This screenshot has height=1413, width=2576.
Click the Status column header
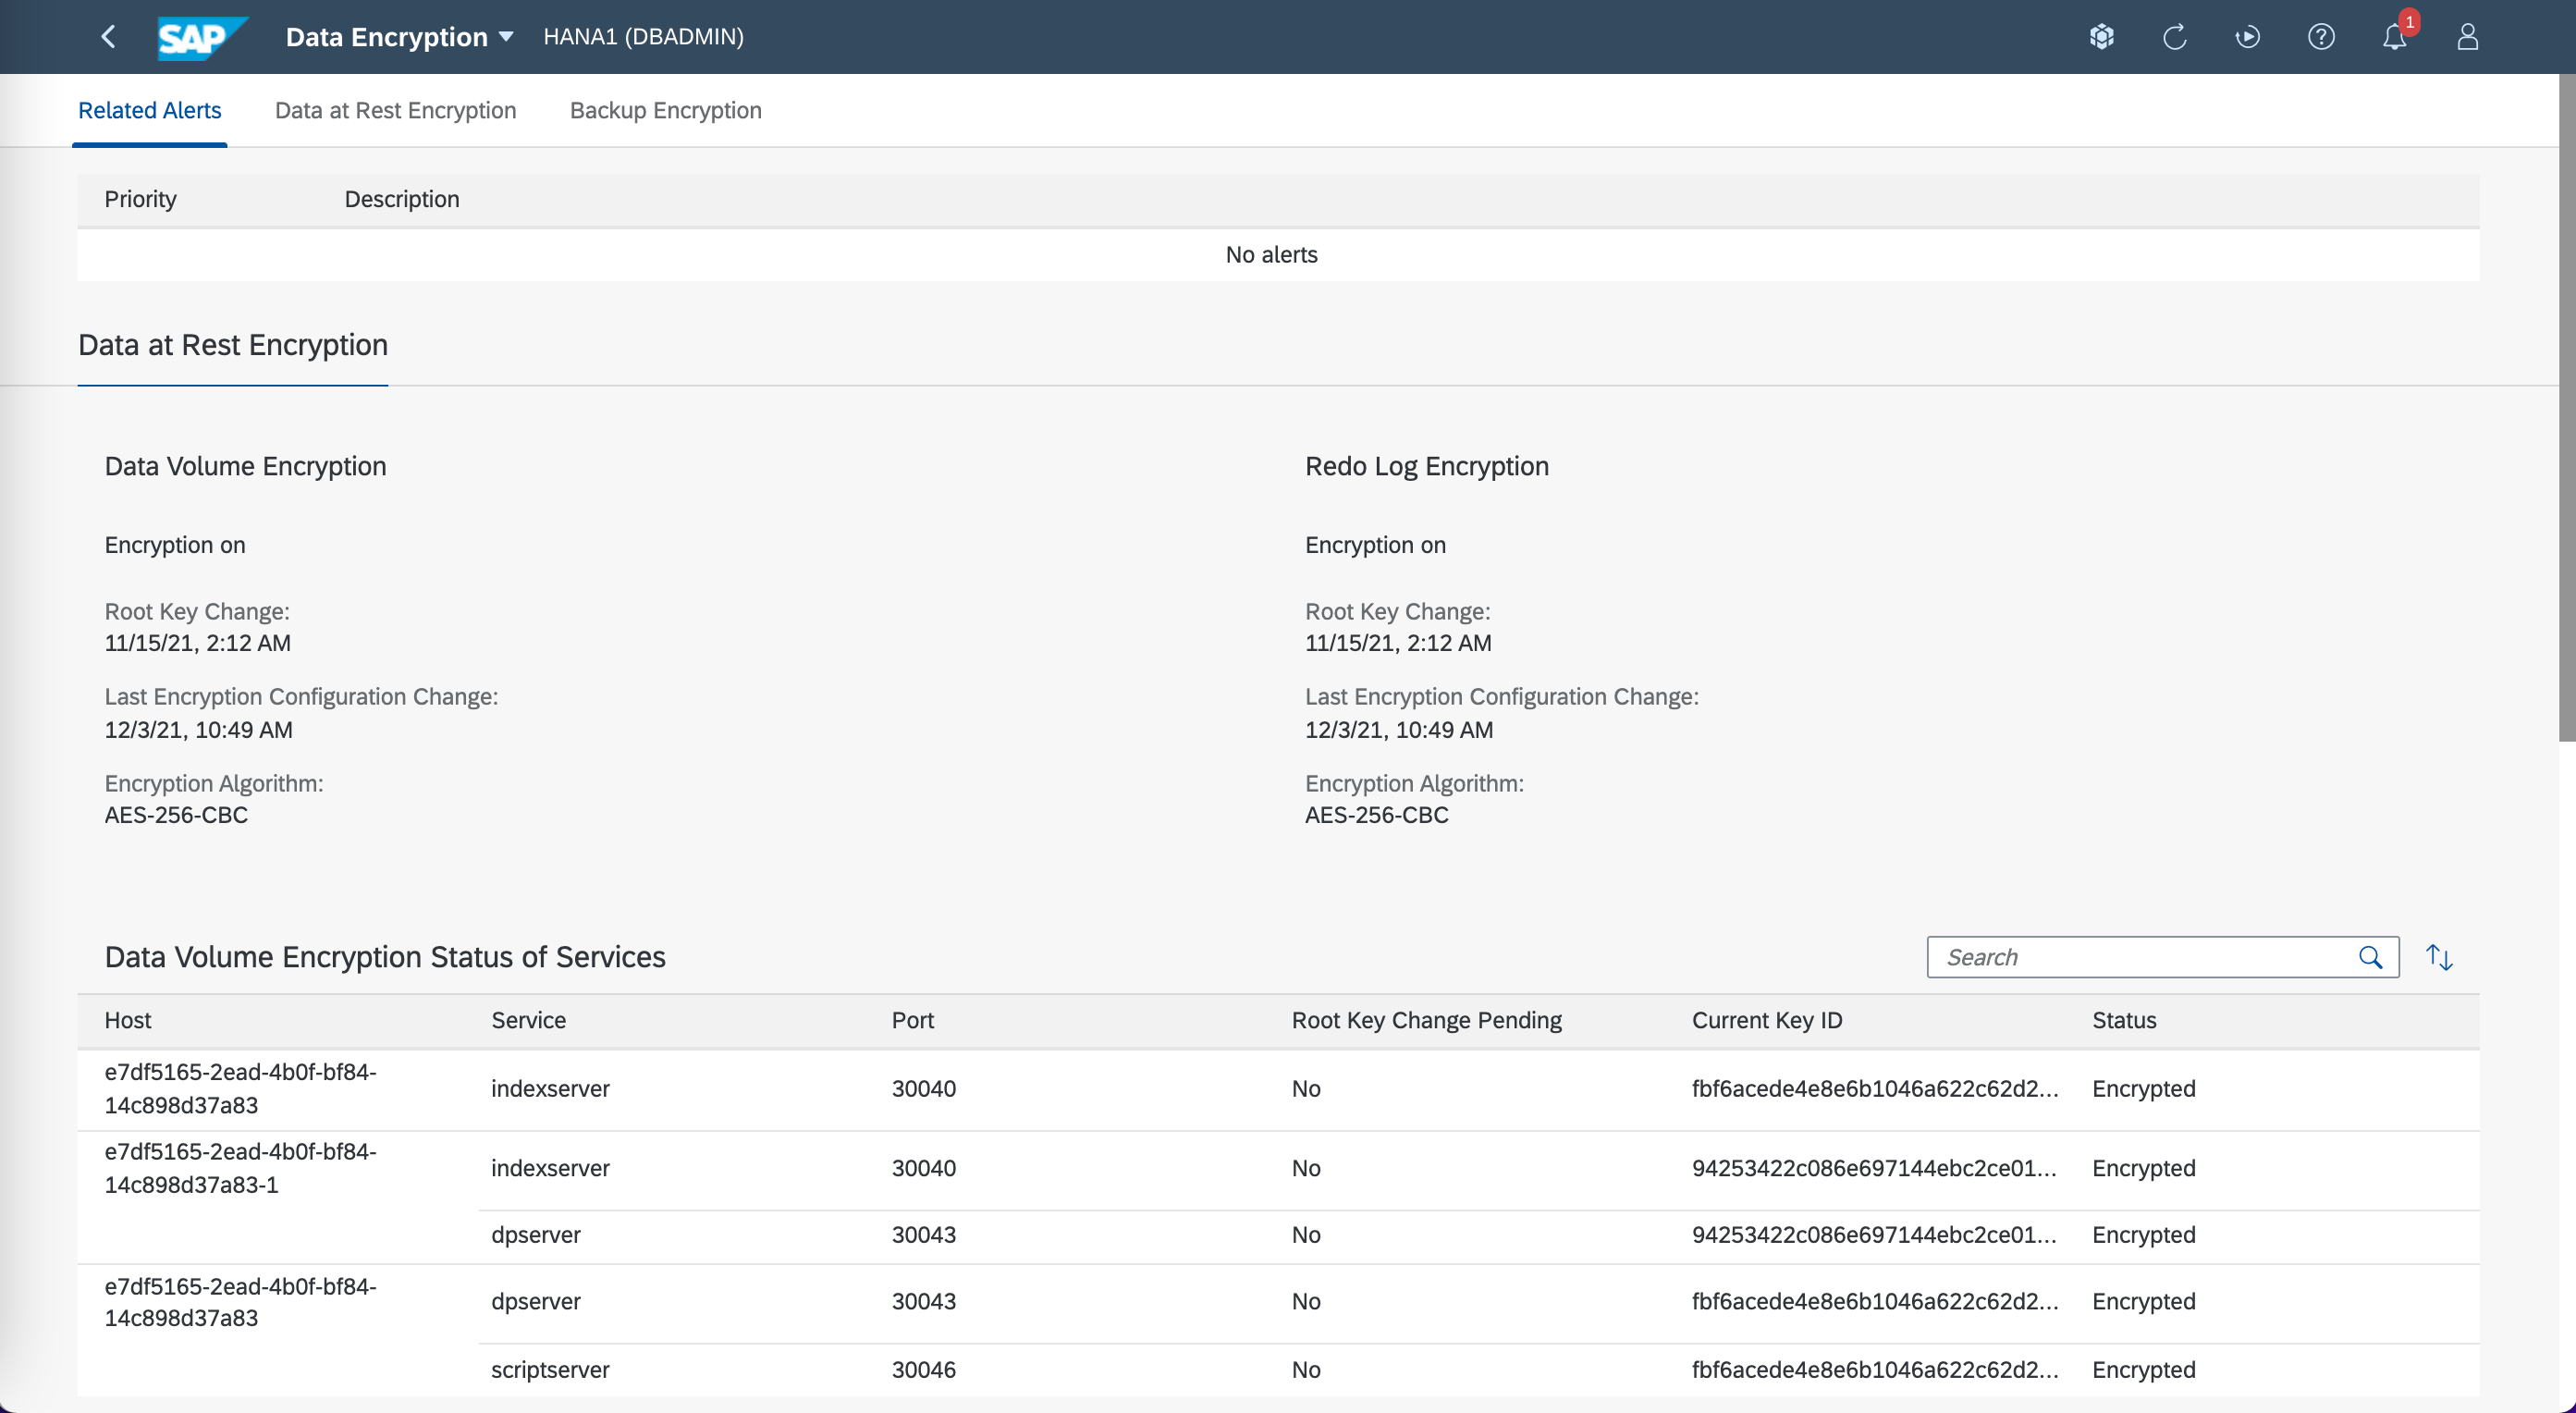click(2124, 1020)
